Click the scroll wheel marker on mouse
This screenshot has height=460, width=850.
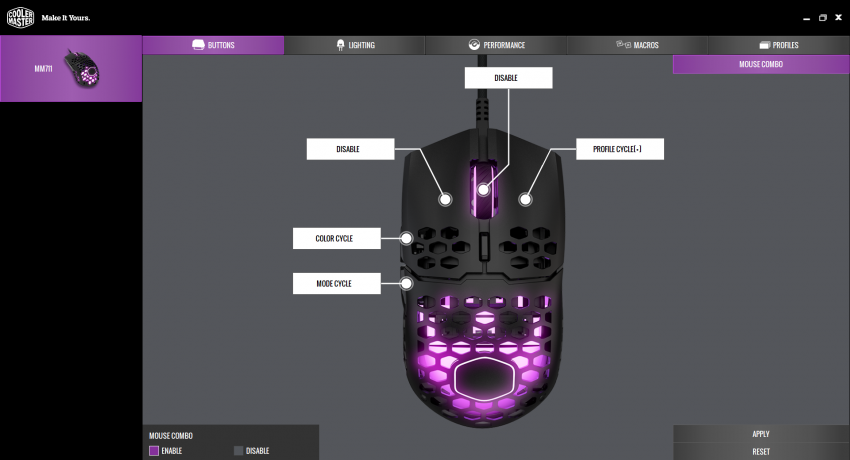click(483, 189)
